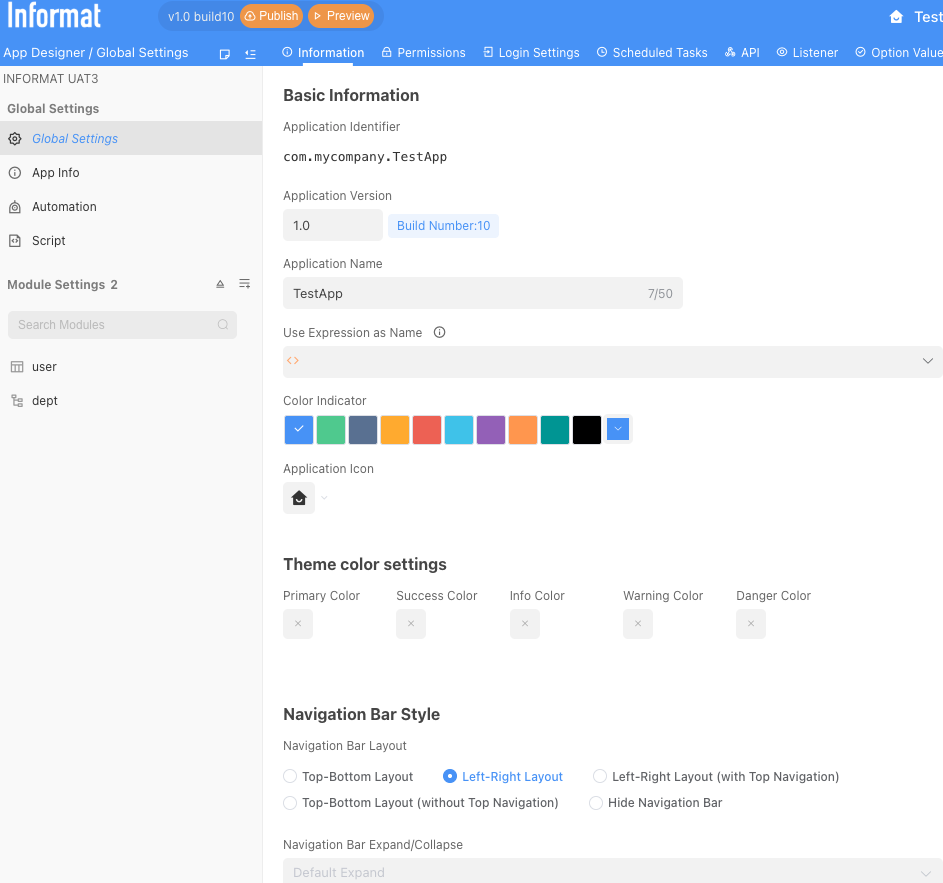Viewport: 943px width, 883px height.
Task: Click the Publish button
Action: (271, 16)
